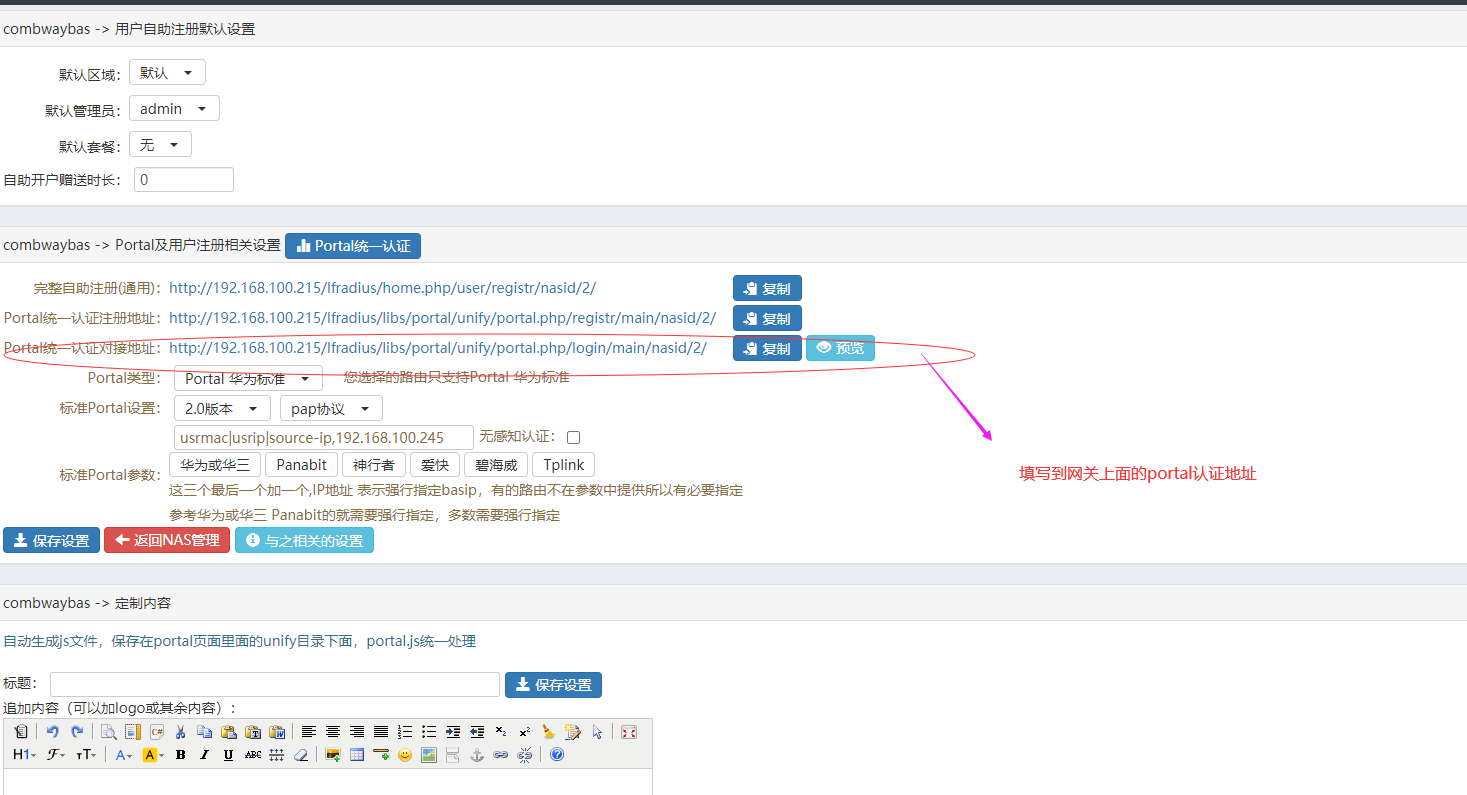1467x795 pixels.
Task: Open the Portal类型 dropdown
Action: point(248,379)
